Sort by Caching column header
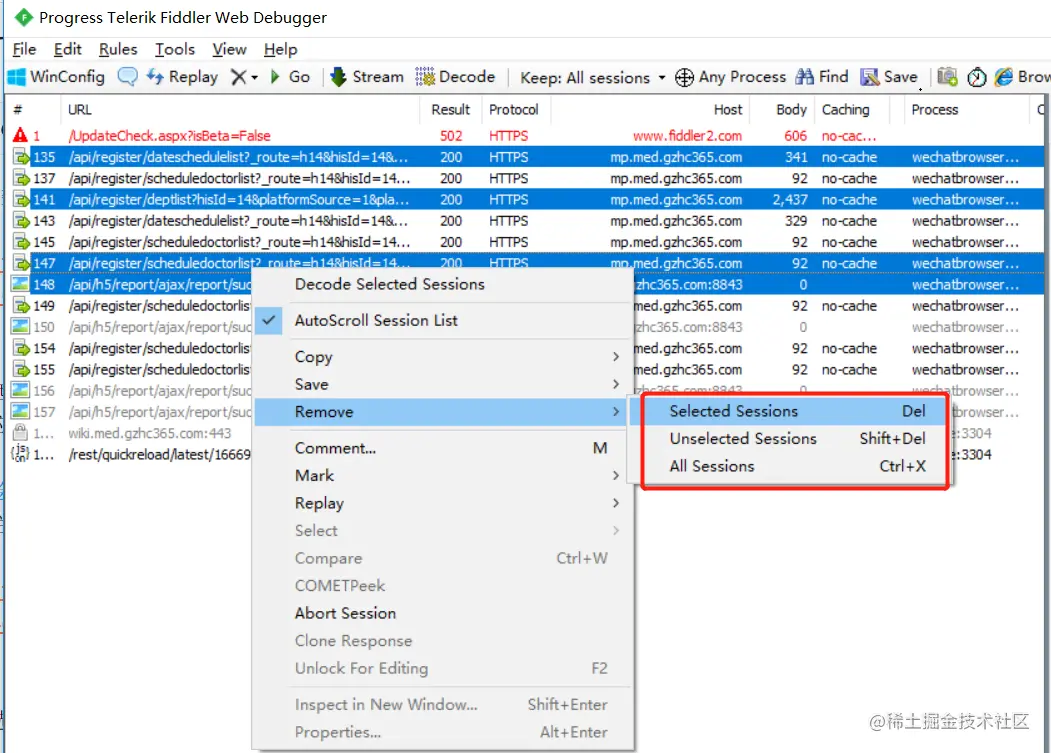Viewport: 1051px width, 753px height. tap(851, 109)
